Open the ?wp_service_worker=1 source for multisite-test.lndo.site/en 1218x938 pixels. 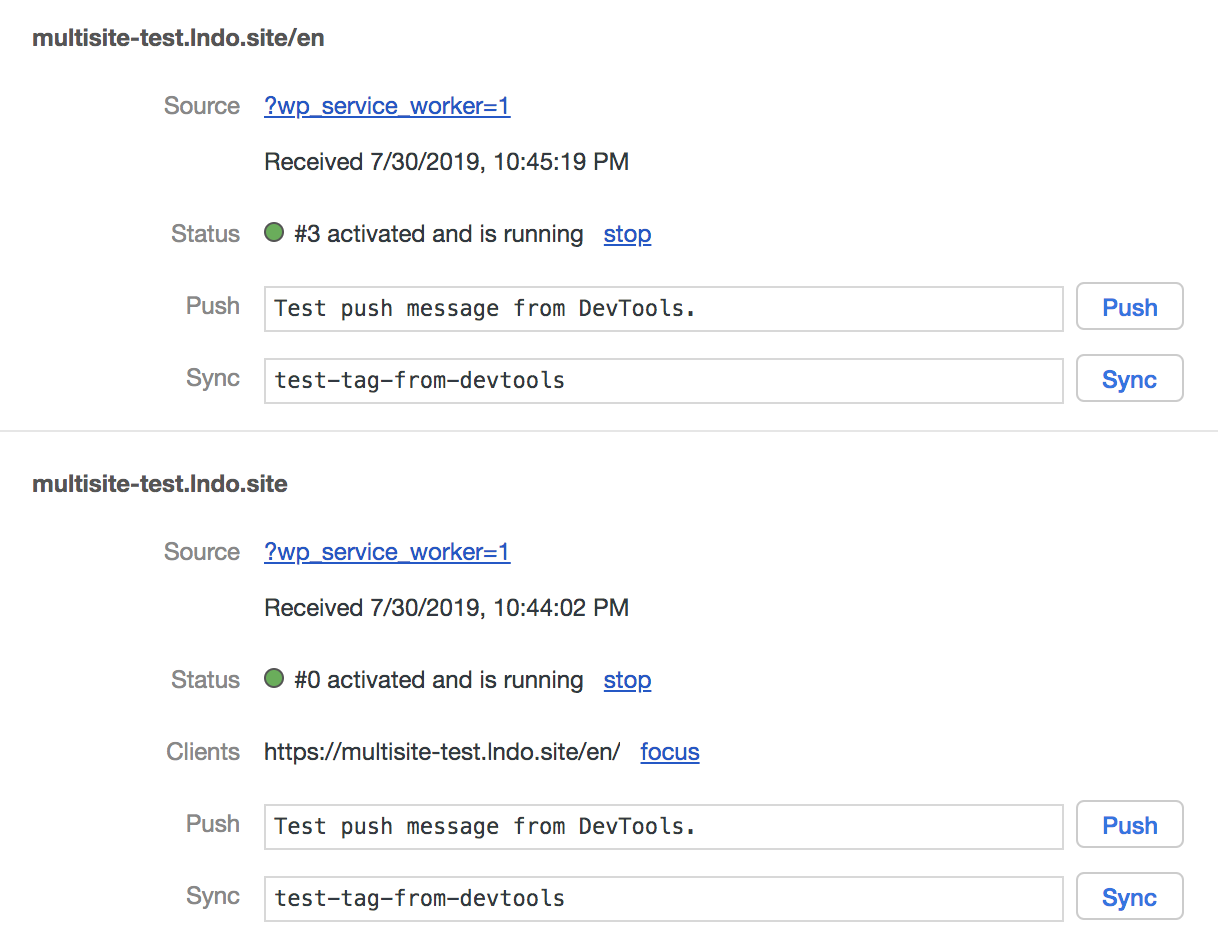tap(387, 105)
